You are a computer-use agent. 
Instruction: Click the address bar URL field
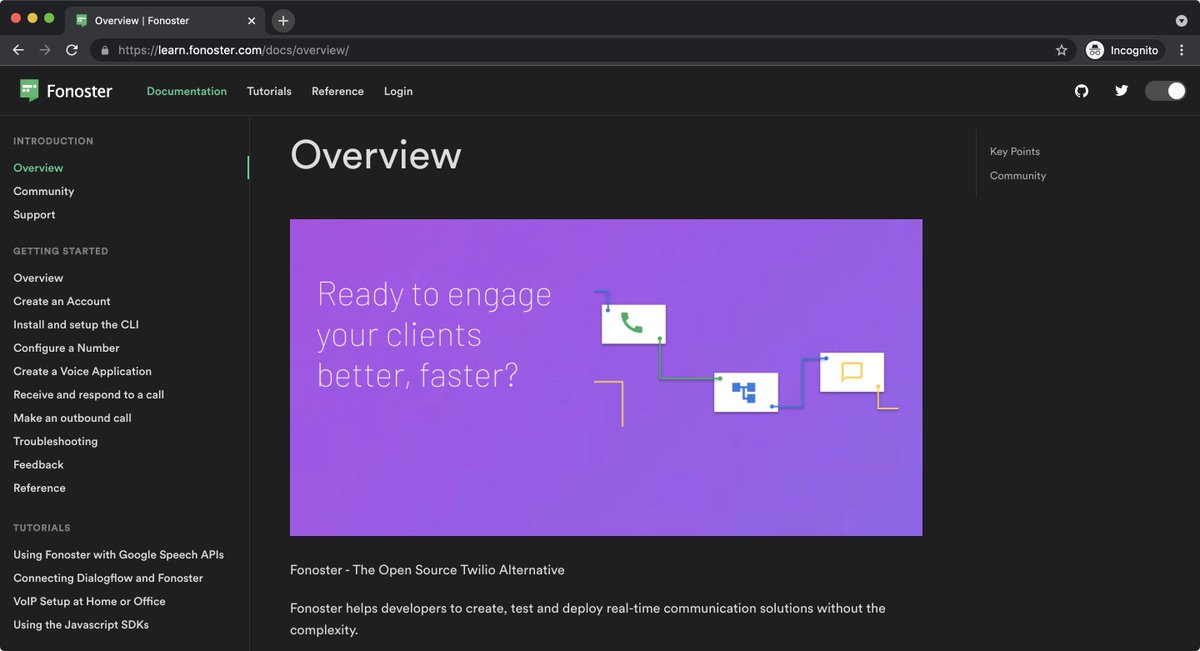(x=583, y=50)
